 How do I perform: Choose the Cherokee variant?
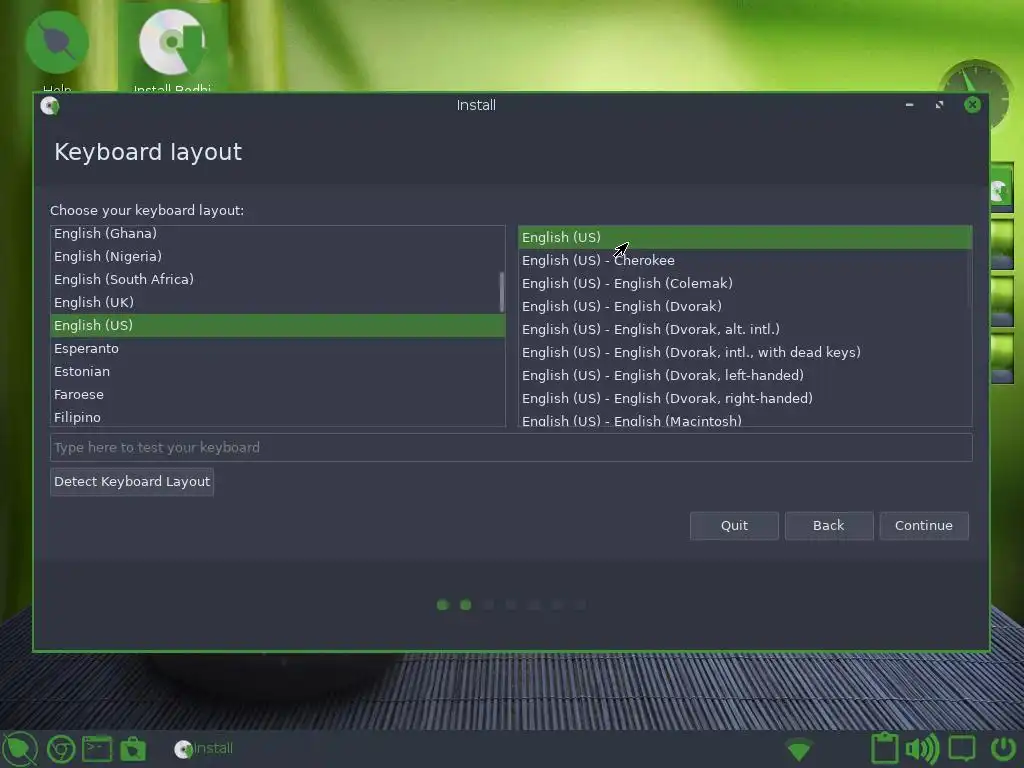tap(744, 261)
